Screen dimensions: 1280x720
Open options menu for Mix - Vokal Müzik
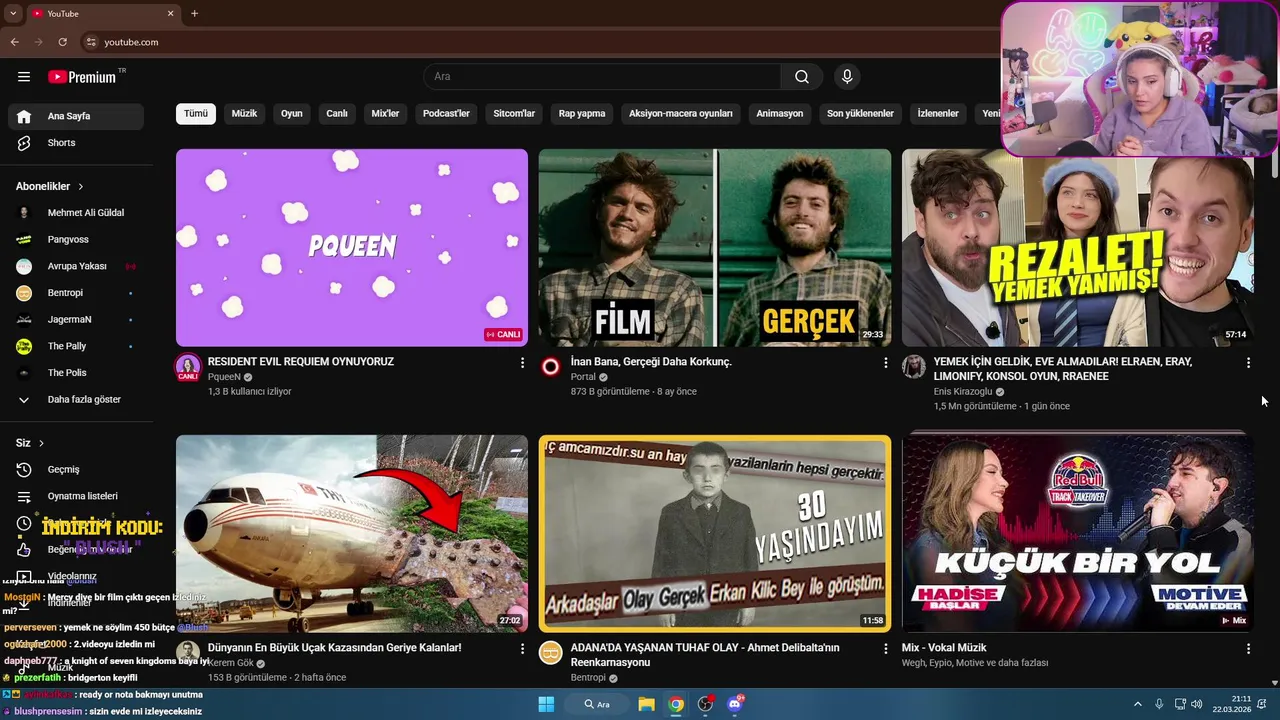point(1248,649)
